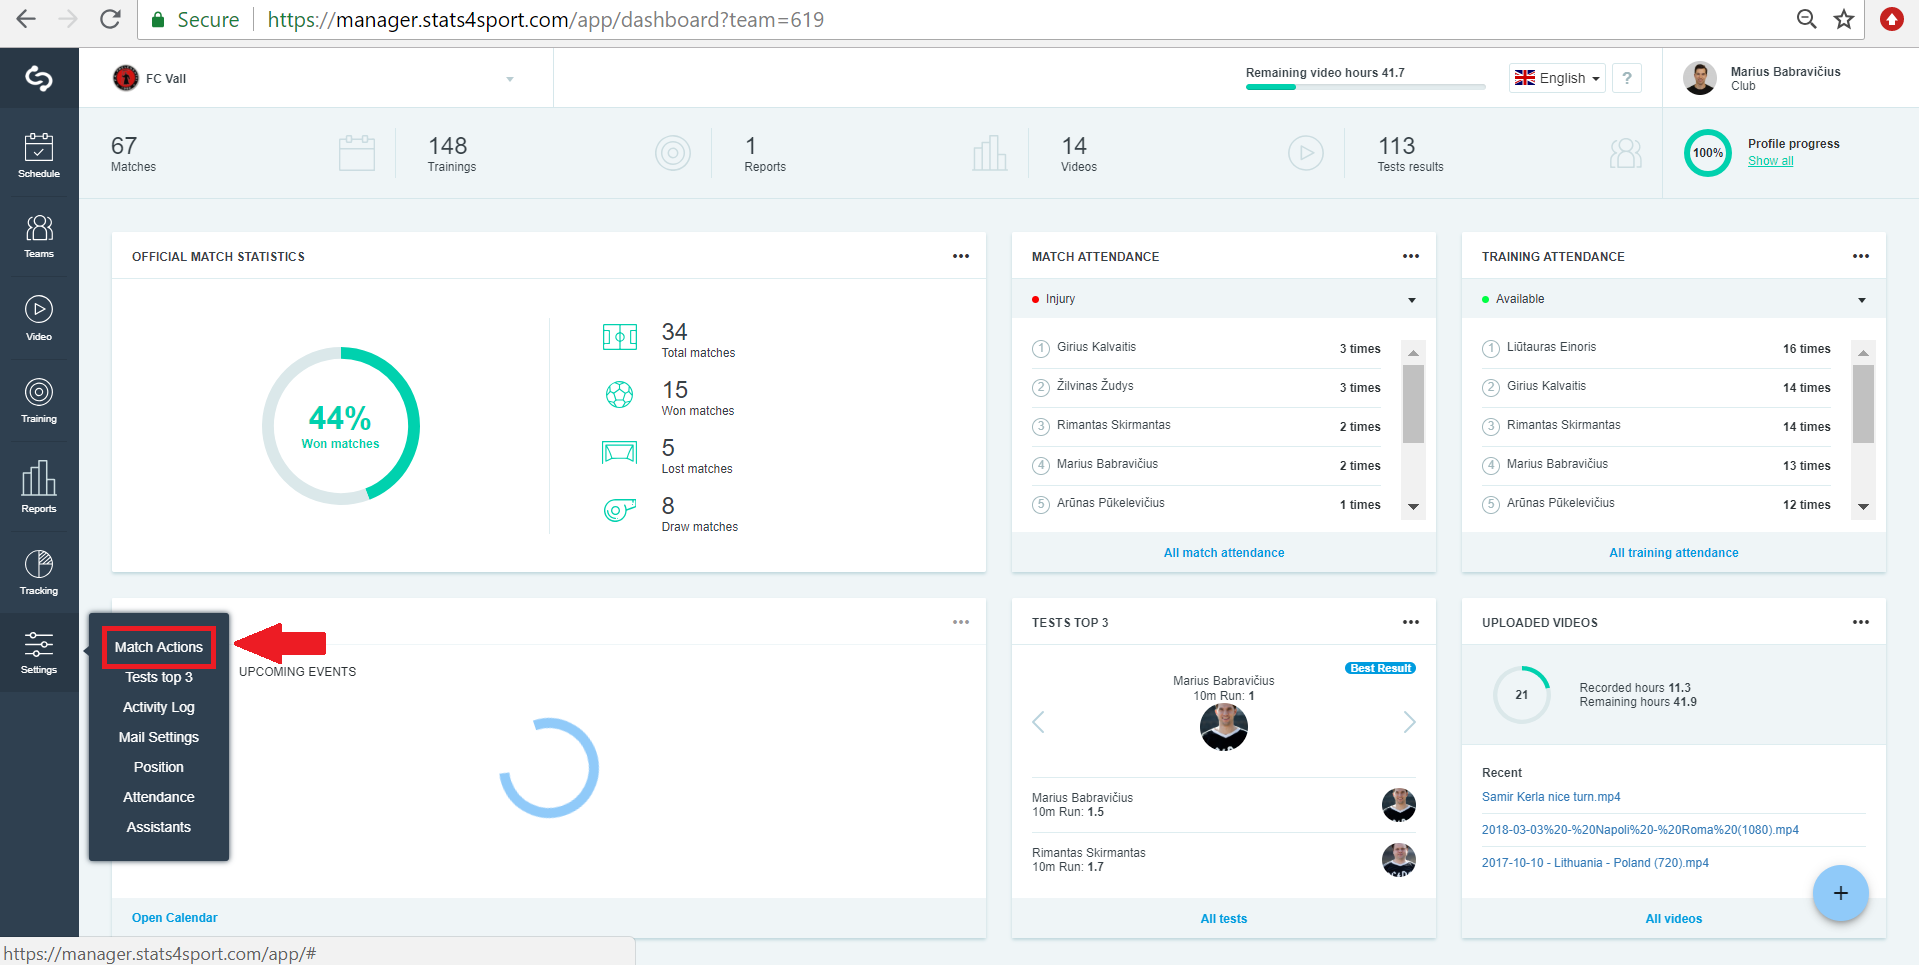
Task: Open the Schedule sidebar icon
Action: coord(39,155)
